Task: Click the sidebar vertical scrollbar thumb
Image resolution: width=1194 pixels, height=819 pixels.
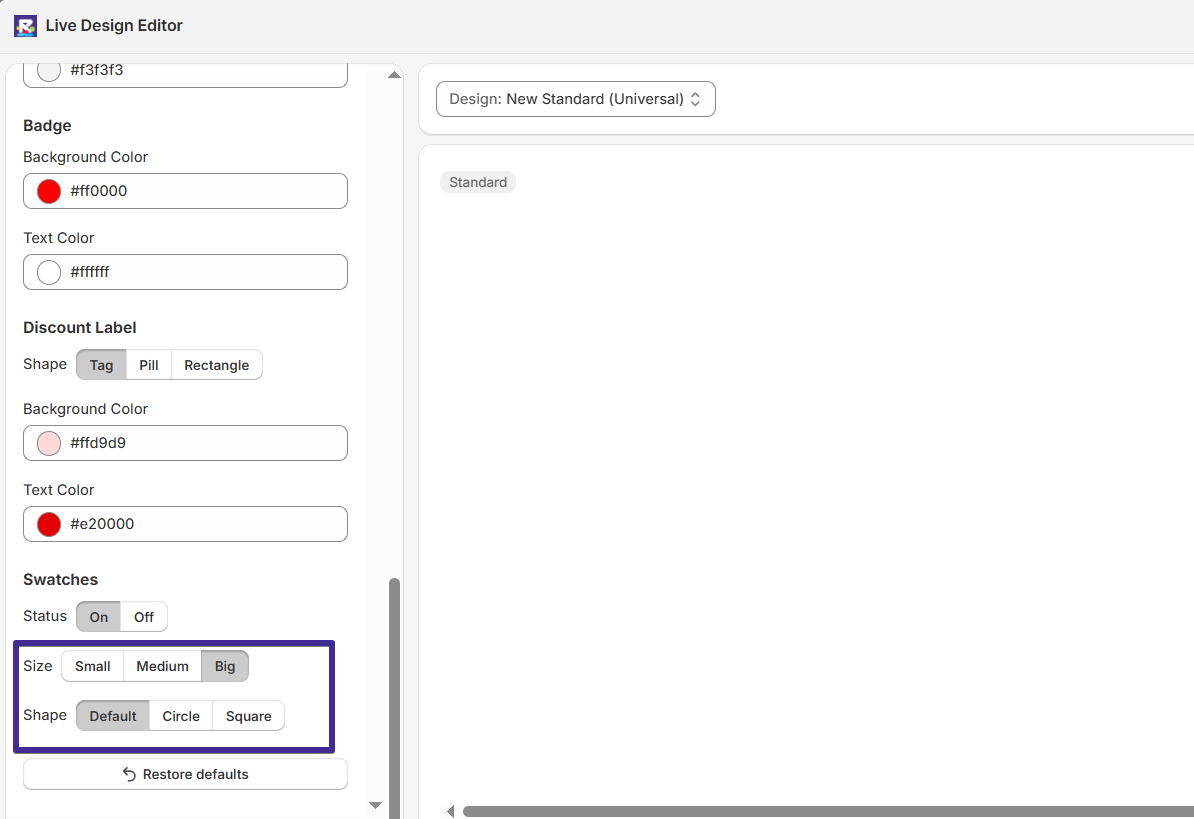Action: [x=394, y=697]
